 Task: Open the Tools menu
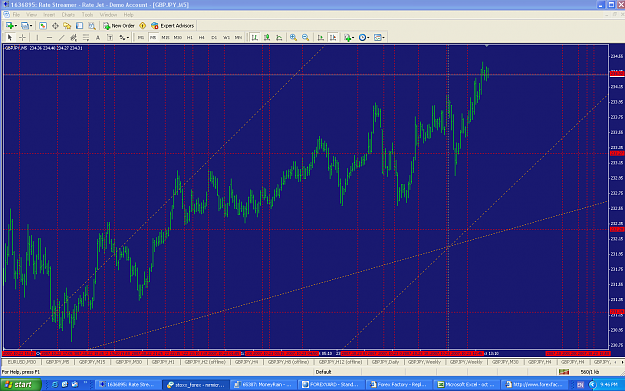[x=87, y=15]
